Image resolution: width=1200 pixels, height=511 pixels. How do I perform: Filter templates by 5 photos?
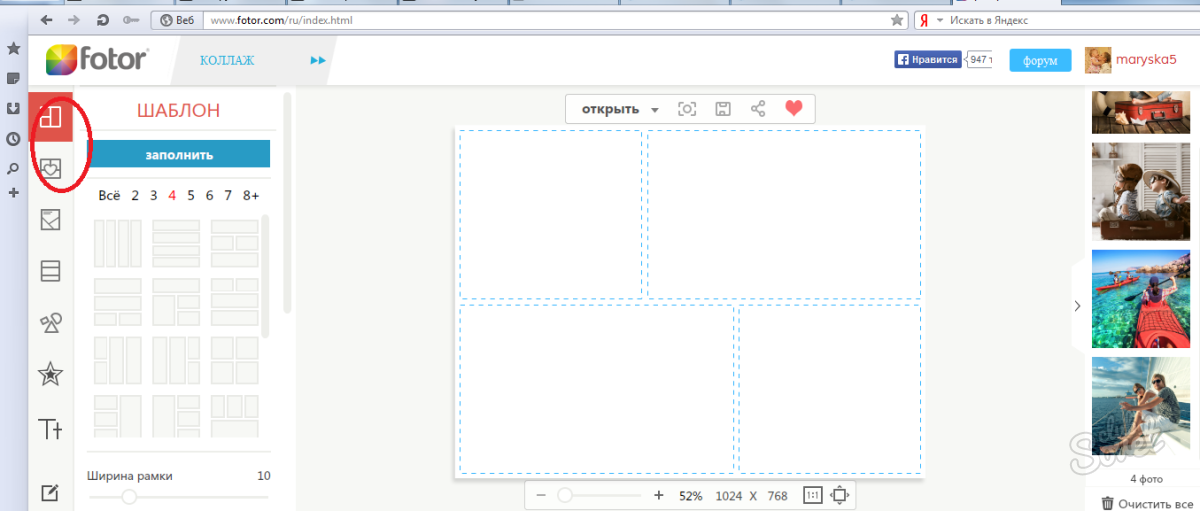tap(191, 196)
